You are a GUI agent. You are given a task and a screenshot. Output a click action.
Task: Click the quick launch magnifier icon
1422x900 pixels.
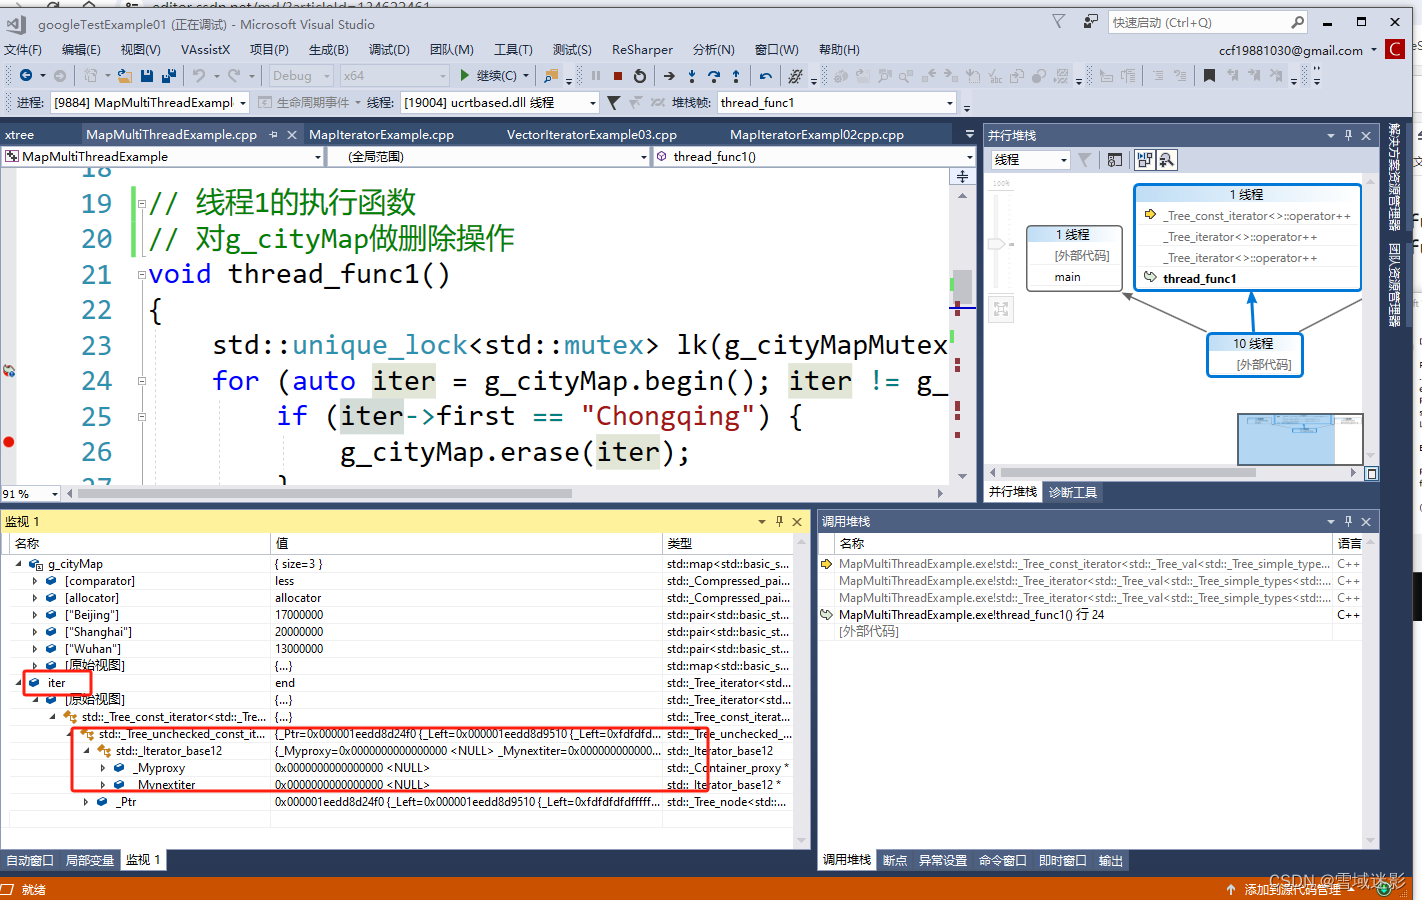click(x=1297, y=22)
